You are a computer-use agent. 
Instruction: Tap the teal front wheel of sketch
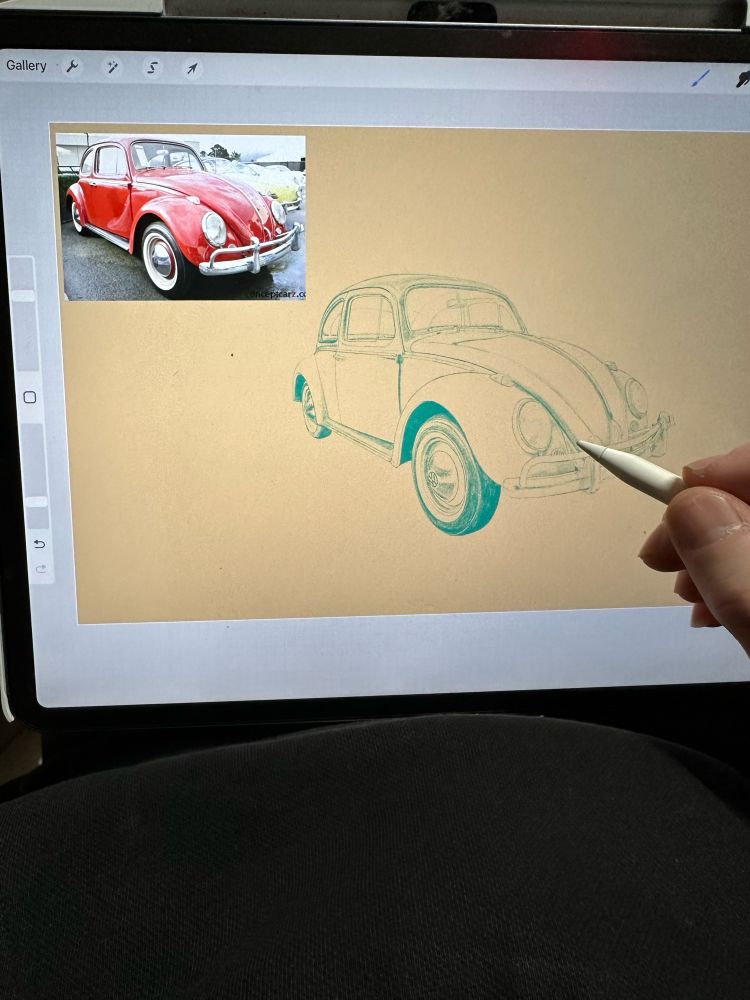[x=455, y=476]
